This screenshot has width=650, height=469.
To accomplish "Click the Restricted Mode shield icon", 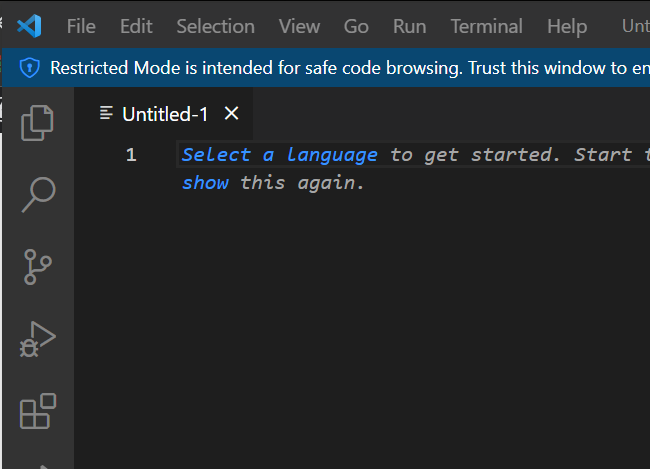I will [29, 68].
